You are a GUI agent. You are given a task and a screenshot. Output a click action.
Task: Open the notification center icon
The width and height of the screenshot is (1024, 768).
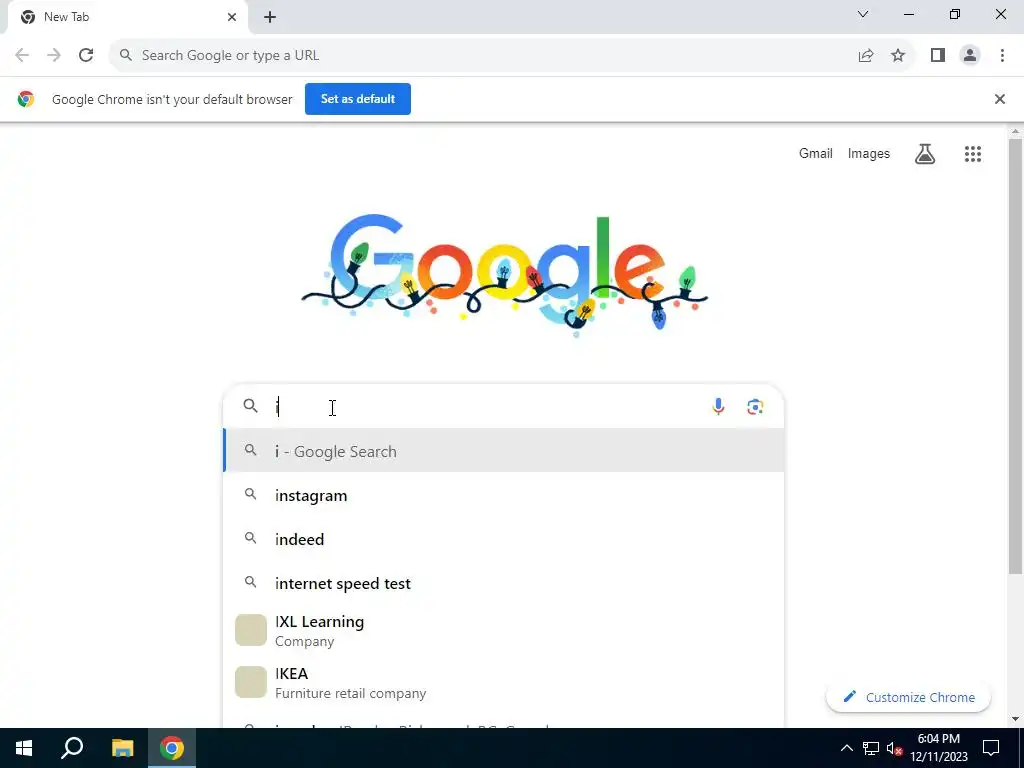[991, 748]
